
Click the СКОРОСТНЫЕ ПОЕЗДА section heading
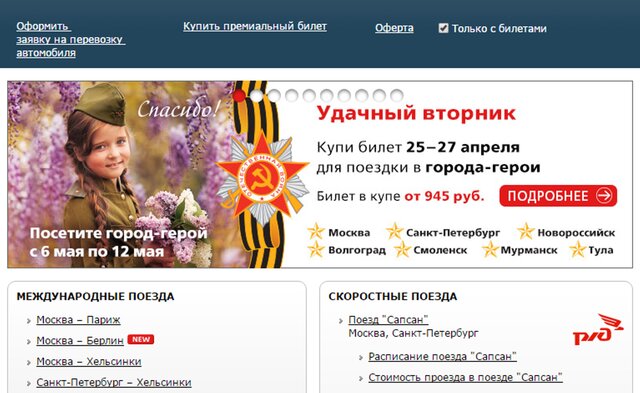click(393, 296)
